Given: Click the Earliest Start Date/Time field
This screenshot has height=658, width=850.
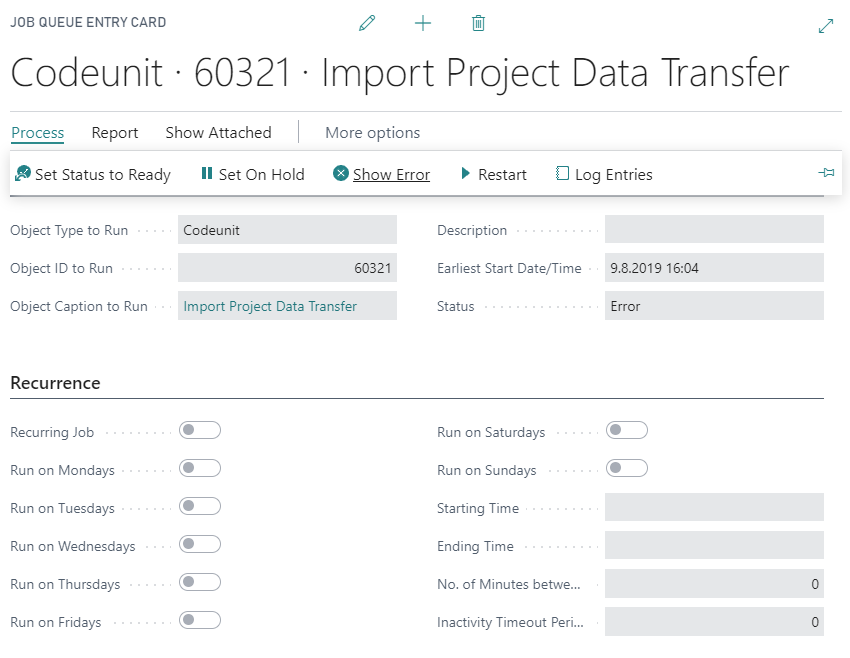Looking at the screenshot, I should [714, 268].
